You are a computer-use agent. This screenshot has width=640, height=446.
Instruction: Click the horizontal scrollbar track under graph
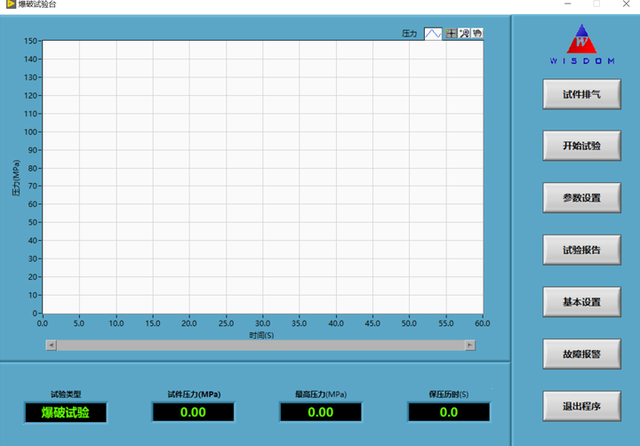pyautogui.click(x=260, y=345)
